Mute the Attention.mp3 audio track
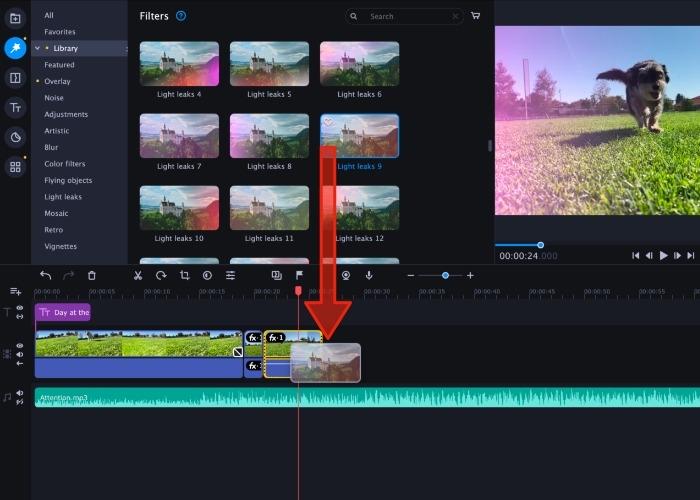700x500 pixels. point(19,393)
